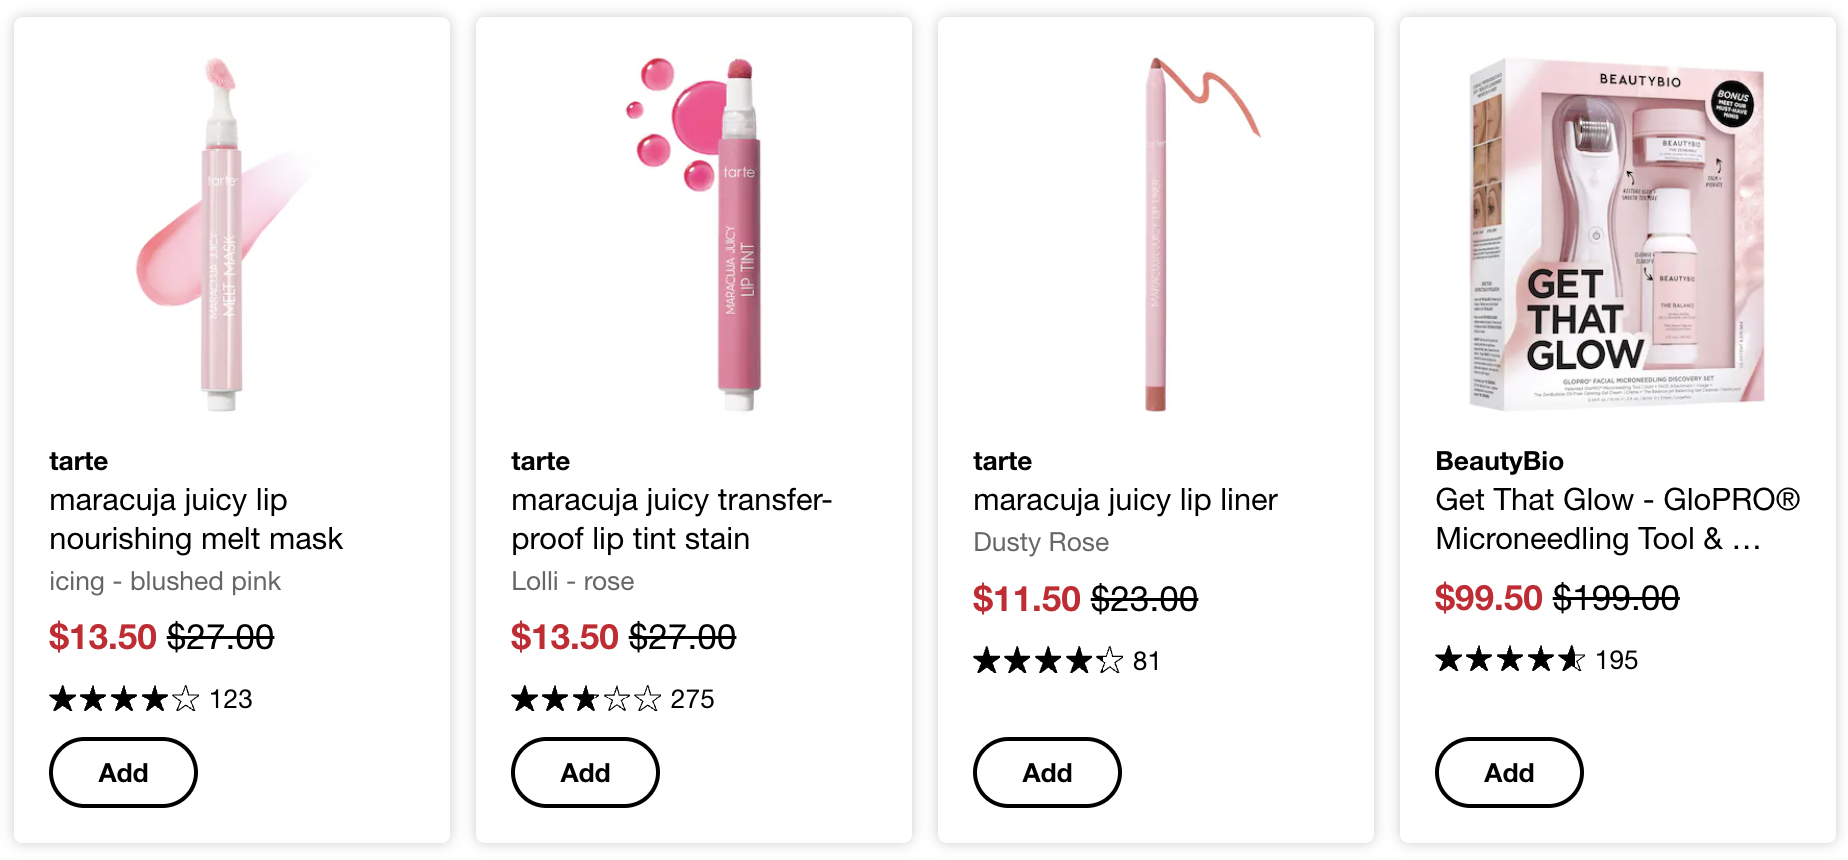The width and height of the screenshot is (1848, 860).
Task: Add the lip nourishing melt mask to bag
Action: [x=123, y=772]
